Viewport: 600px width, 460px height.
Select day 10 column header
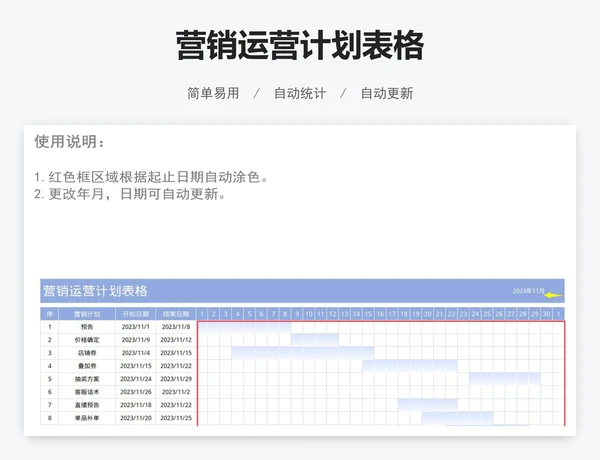309,314
